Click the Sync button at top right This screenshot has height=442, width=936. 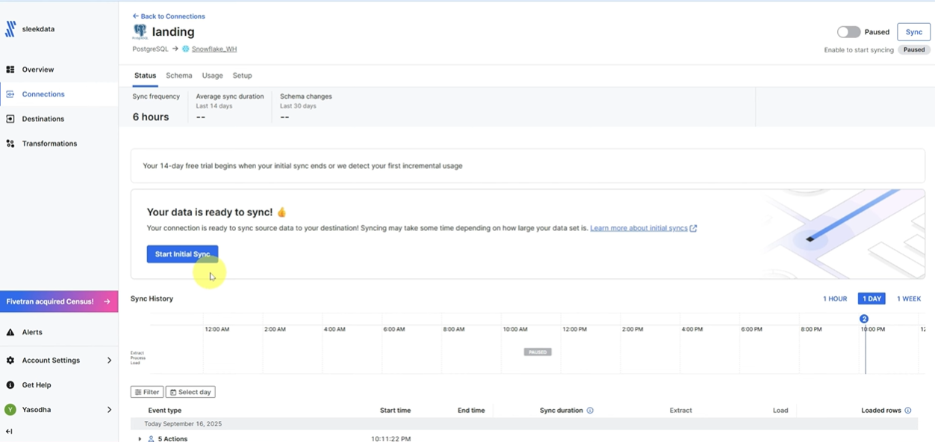pos(914,32)
